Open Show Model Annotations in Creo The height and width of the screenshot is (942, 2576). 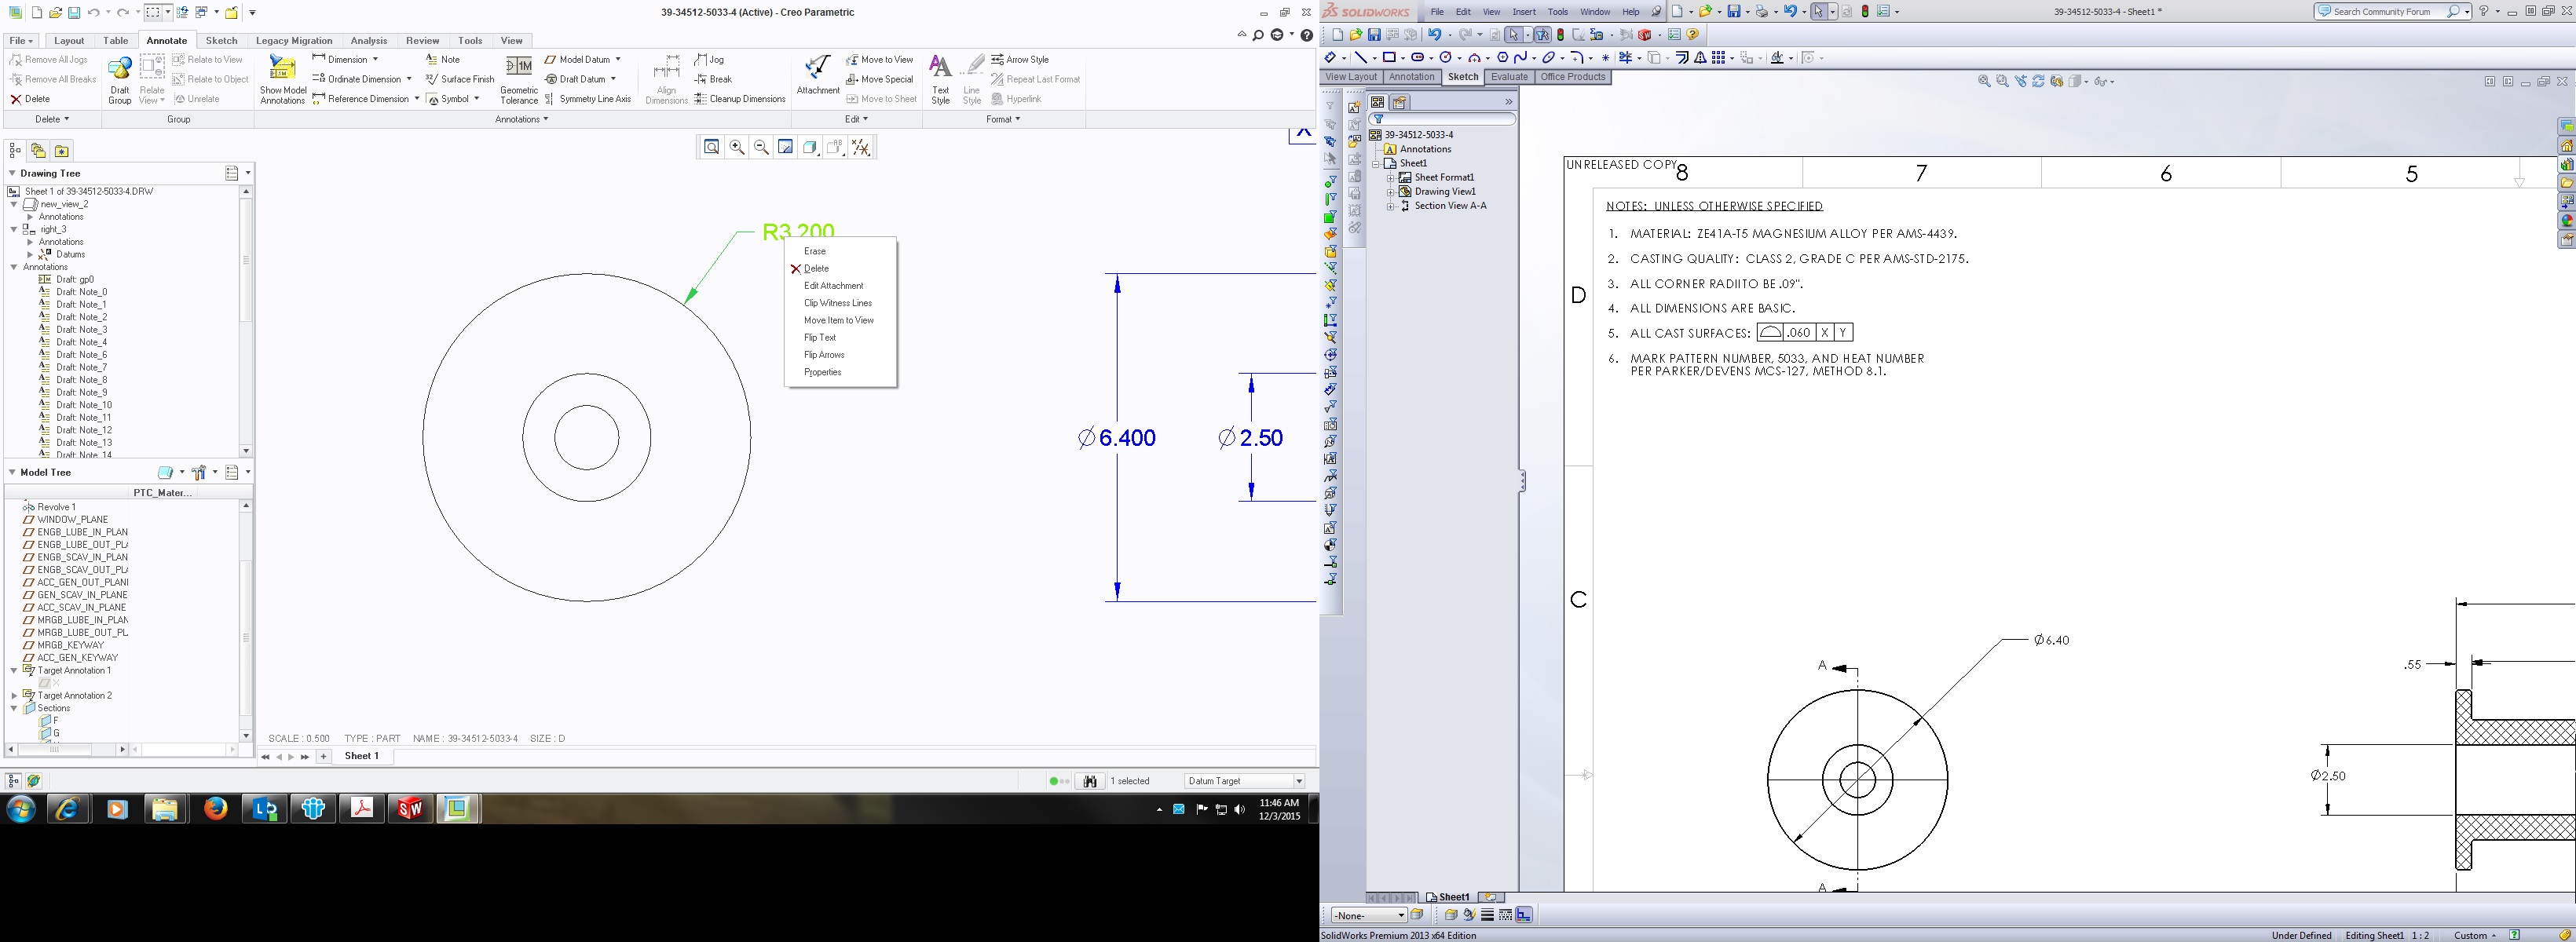coord(282,79)
